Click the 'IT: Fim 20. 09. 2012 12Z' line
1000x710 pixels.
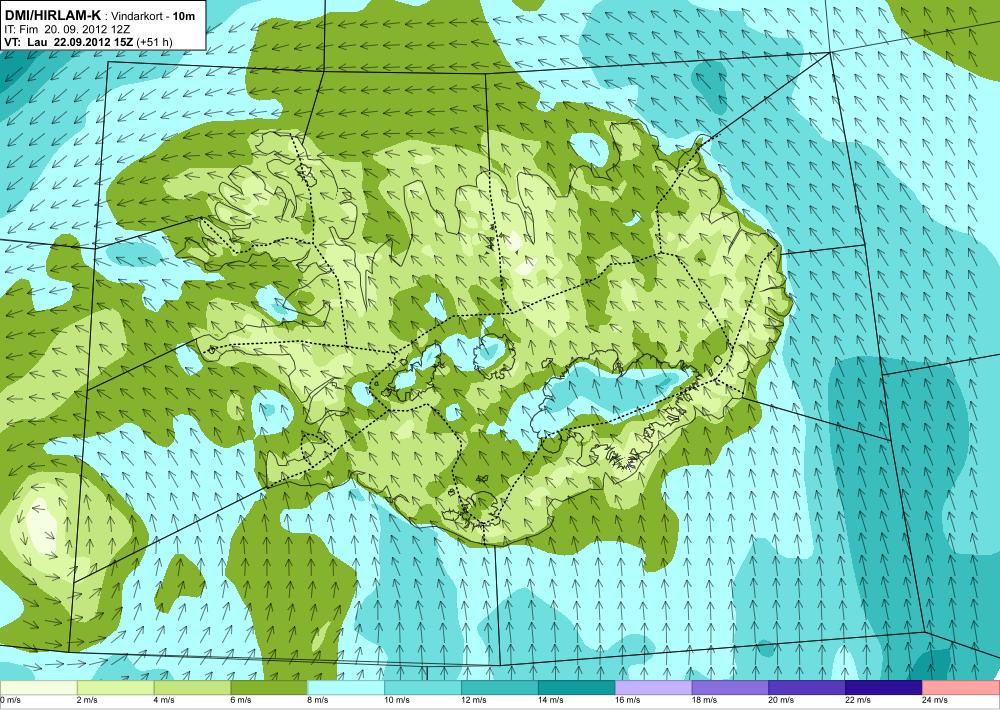68,29
